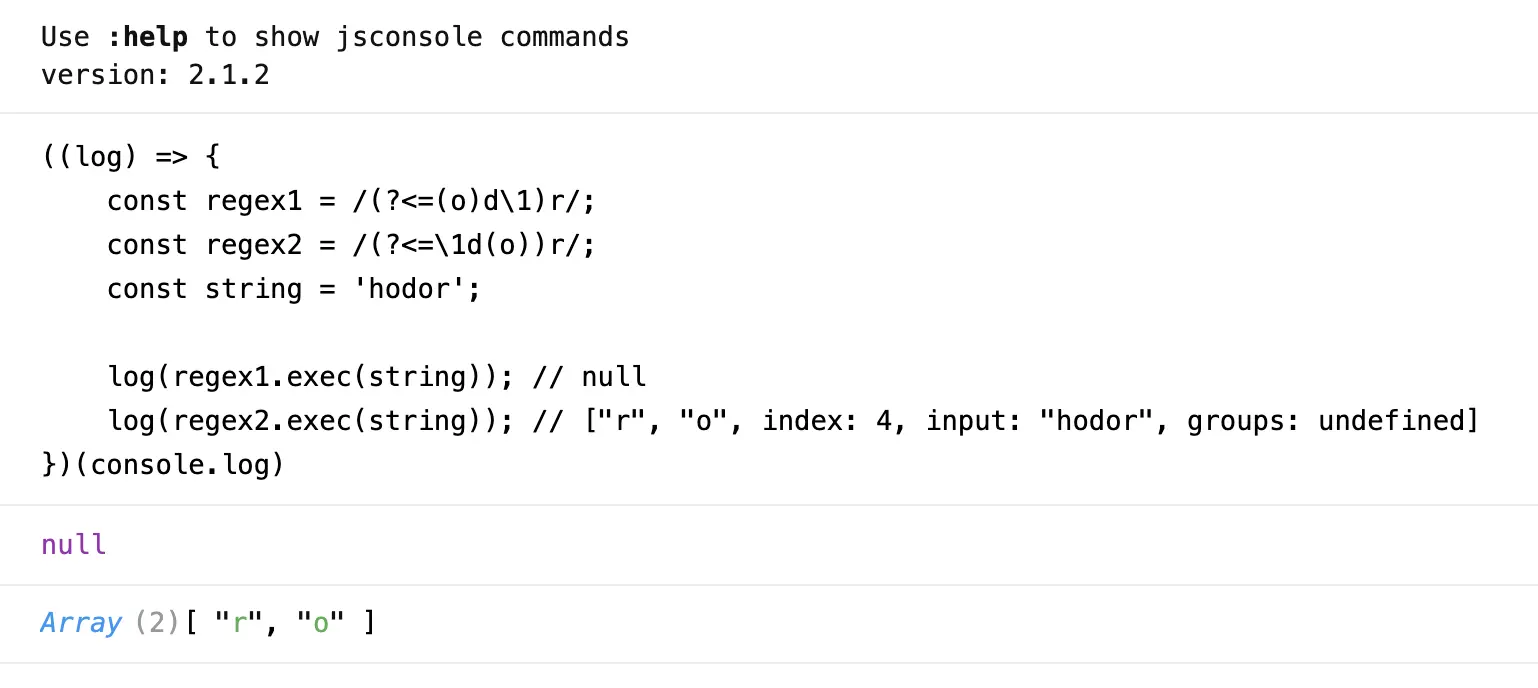
Task: Click the })(console.log) closing line
Action: pos(163,465)
